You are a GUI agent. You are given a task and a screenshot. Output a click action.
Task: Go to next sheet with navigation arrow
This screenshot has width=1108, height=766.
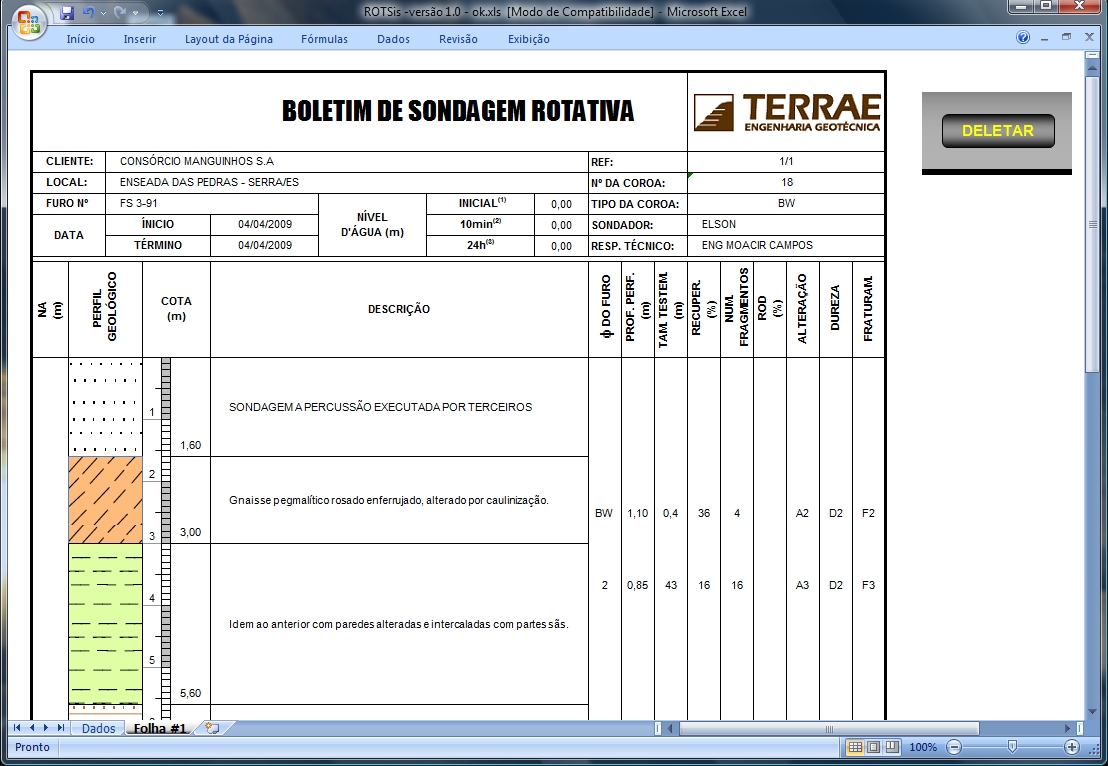pyautogui.click(x=46, y=728)
